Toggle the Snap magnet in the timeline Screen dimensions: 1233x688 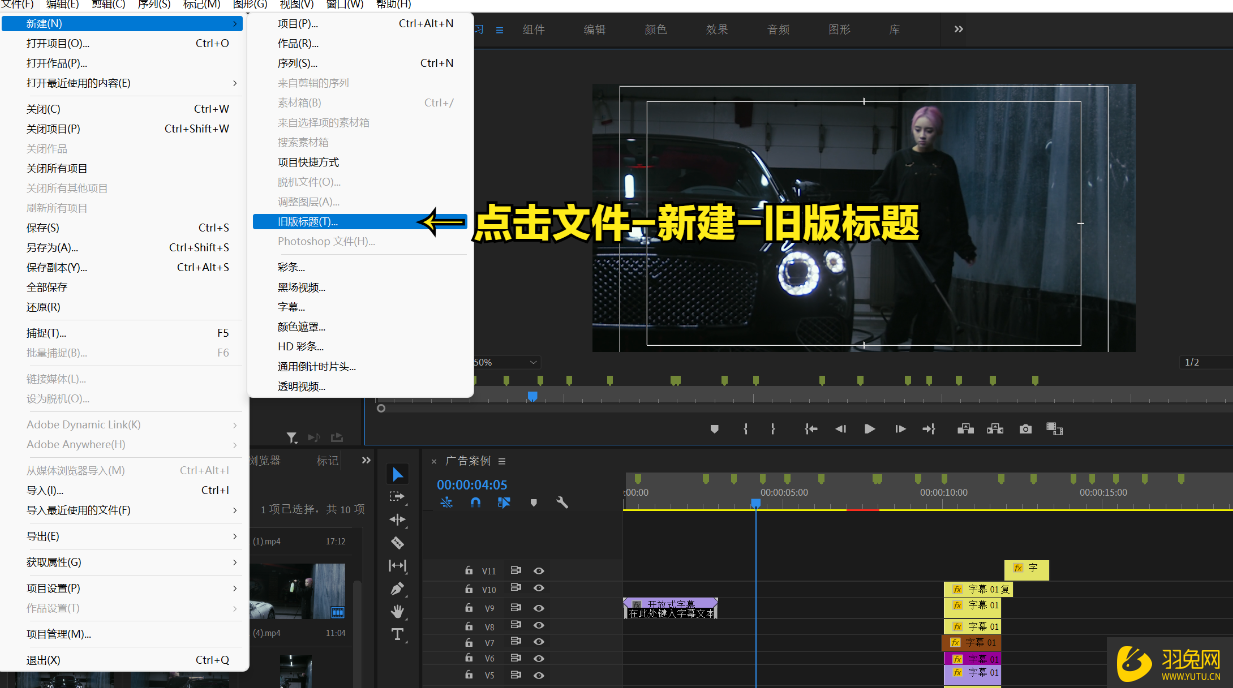pos(476,502)
